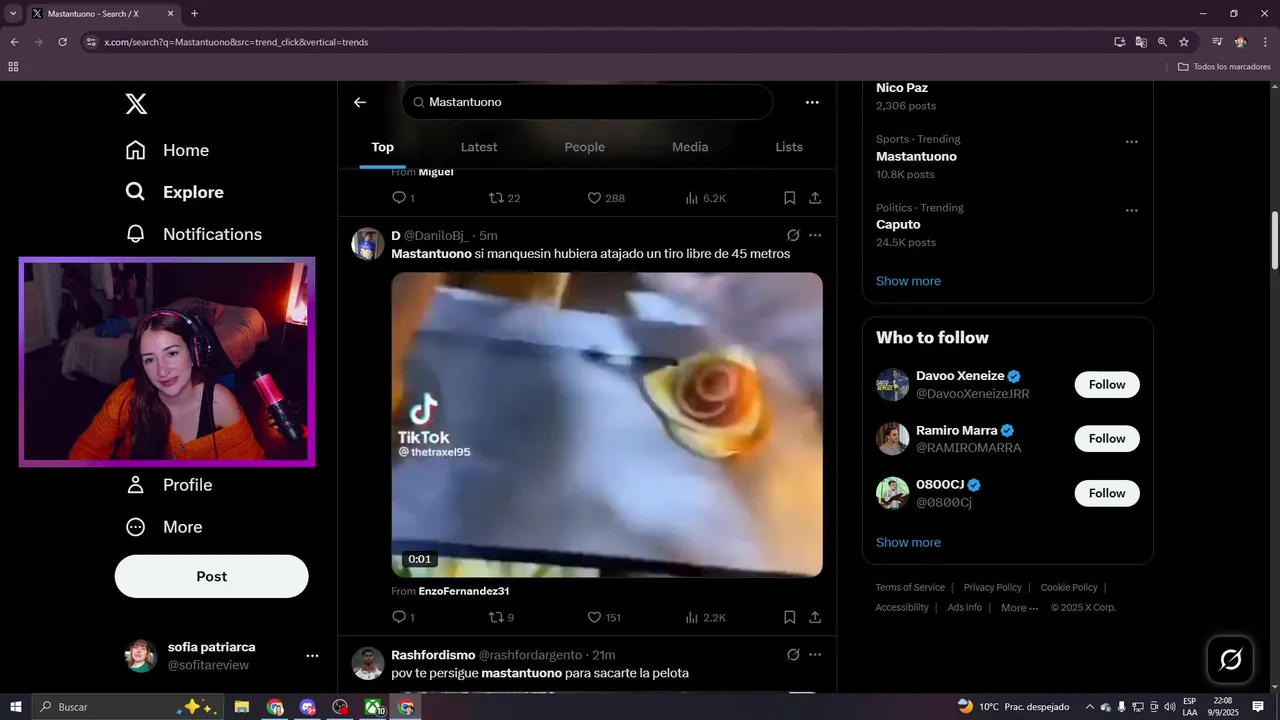Open Rashfordismo profile avatar
1280x720 pixels.
click(x=368, y=664)
